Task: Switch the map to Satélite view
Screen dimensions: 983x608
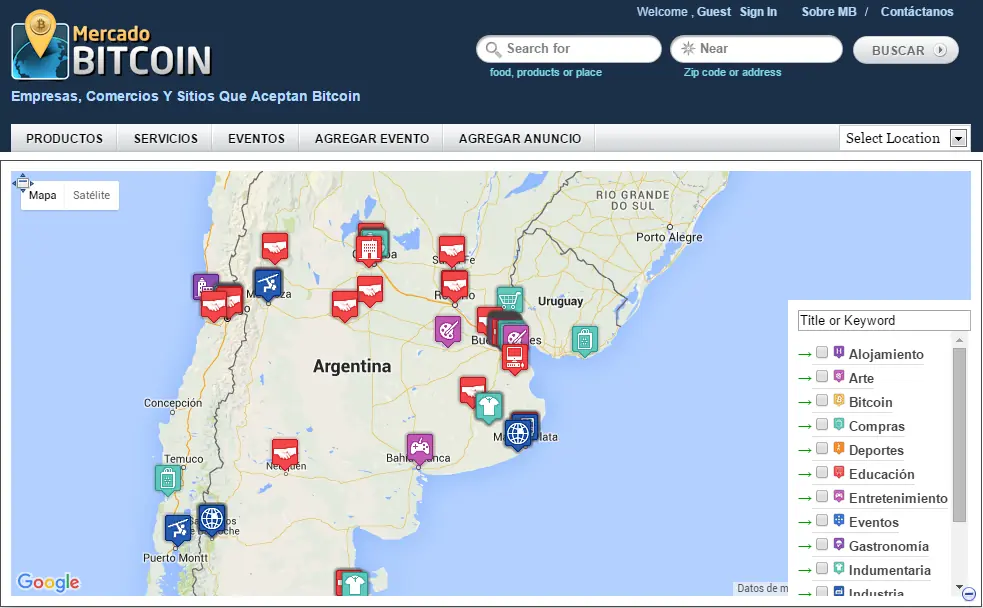Action: (x=92, y=195)
